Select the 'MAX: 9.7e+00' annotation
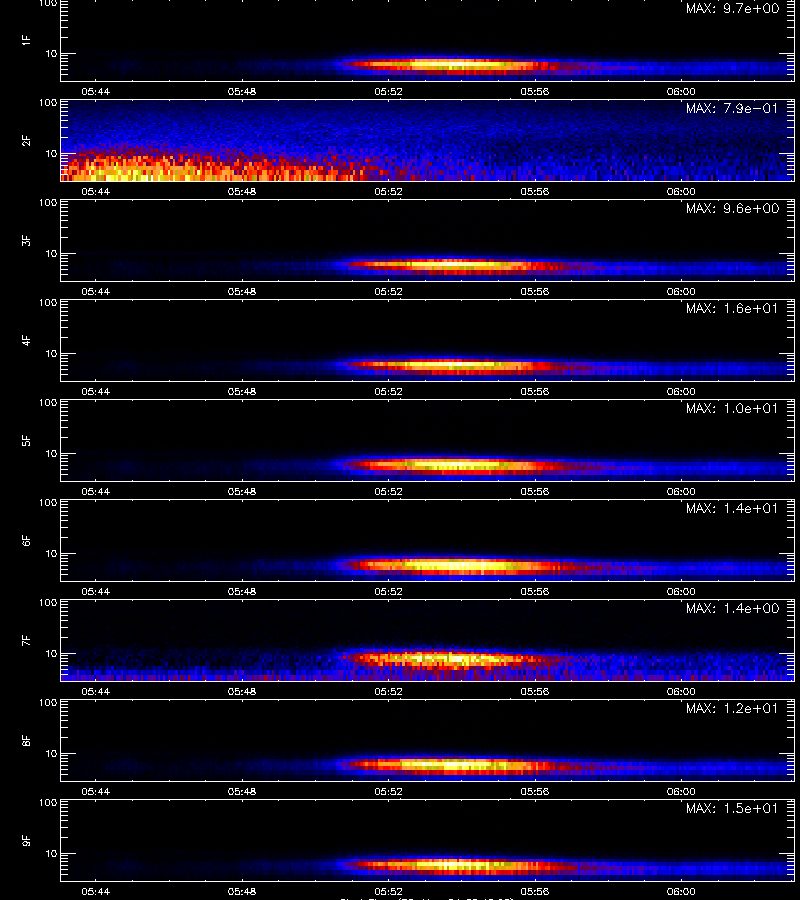Viewport: 800px width, 900px height. point(732,9)
